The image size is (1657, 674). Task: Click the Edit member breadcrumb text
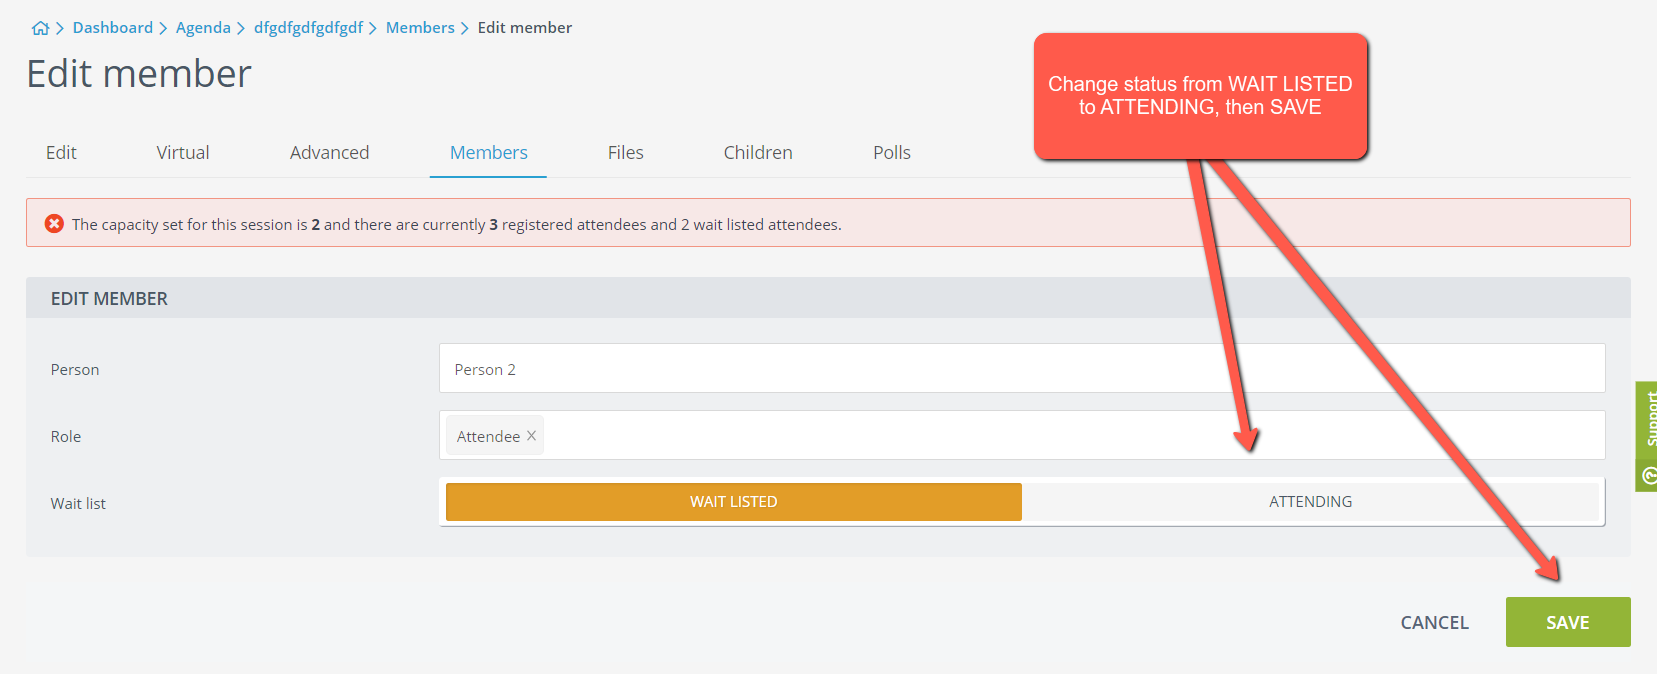coord(525,28)
